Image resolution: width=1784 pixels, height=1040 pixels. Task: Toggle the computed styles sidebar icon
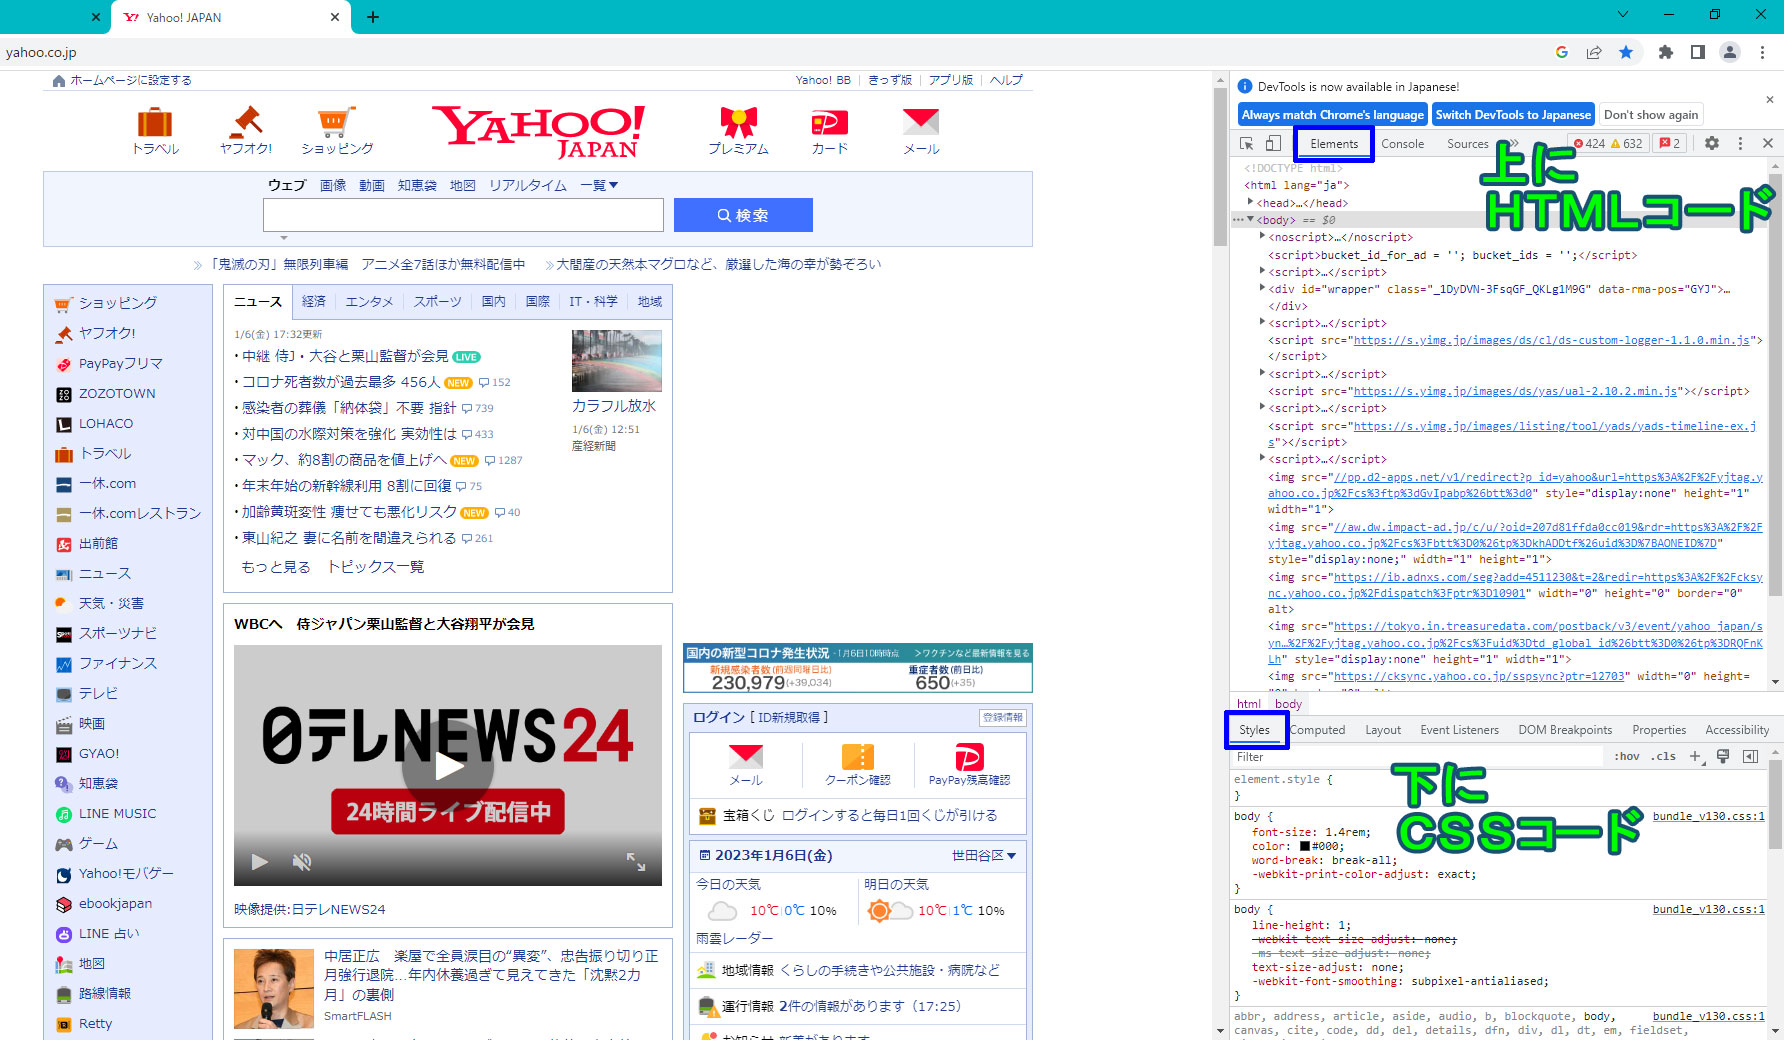pos(1750,757)
